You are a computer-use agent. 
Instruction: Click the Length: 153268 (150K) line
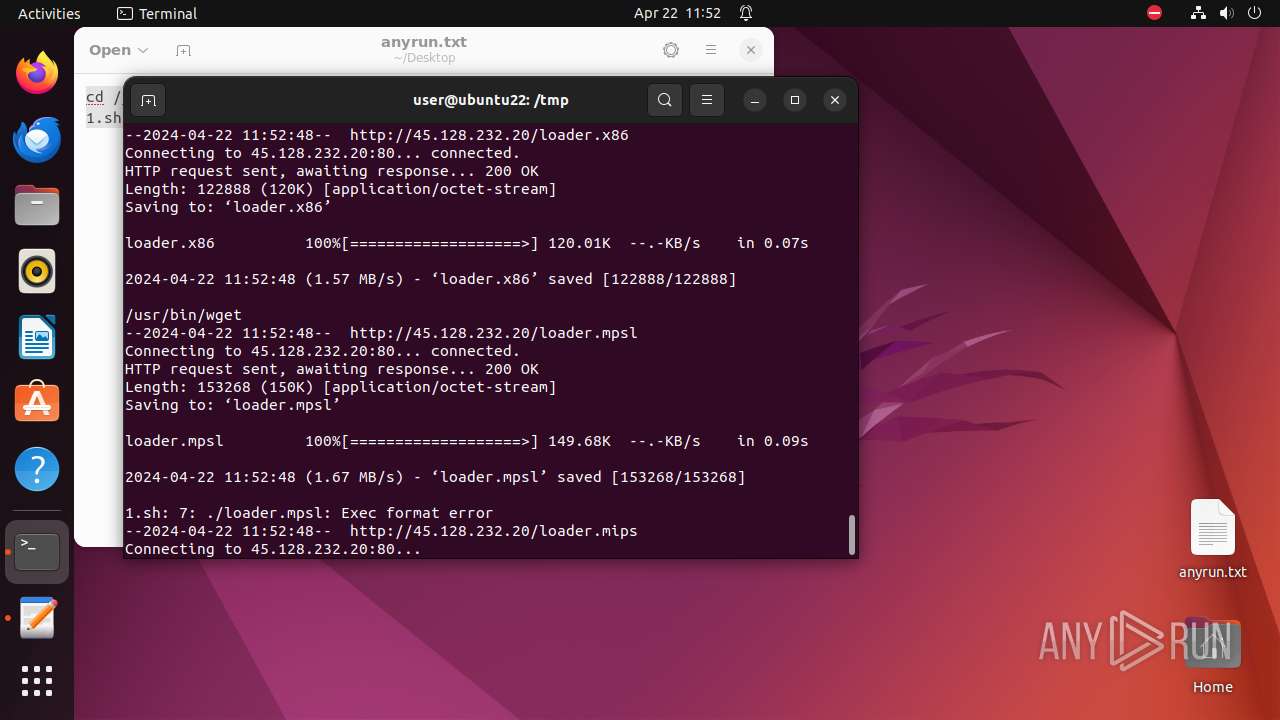[341, 387]
